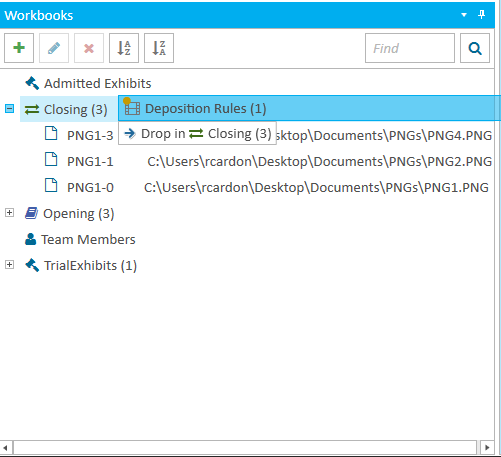Click the book icon beside Opening (3)
The height and width of the screenshot is (457, 501).
[x=32, y=213]
